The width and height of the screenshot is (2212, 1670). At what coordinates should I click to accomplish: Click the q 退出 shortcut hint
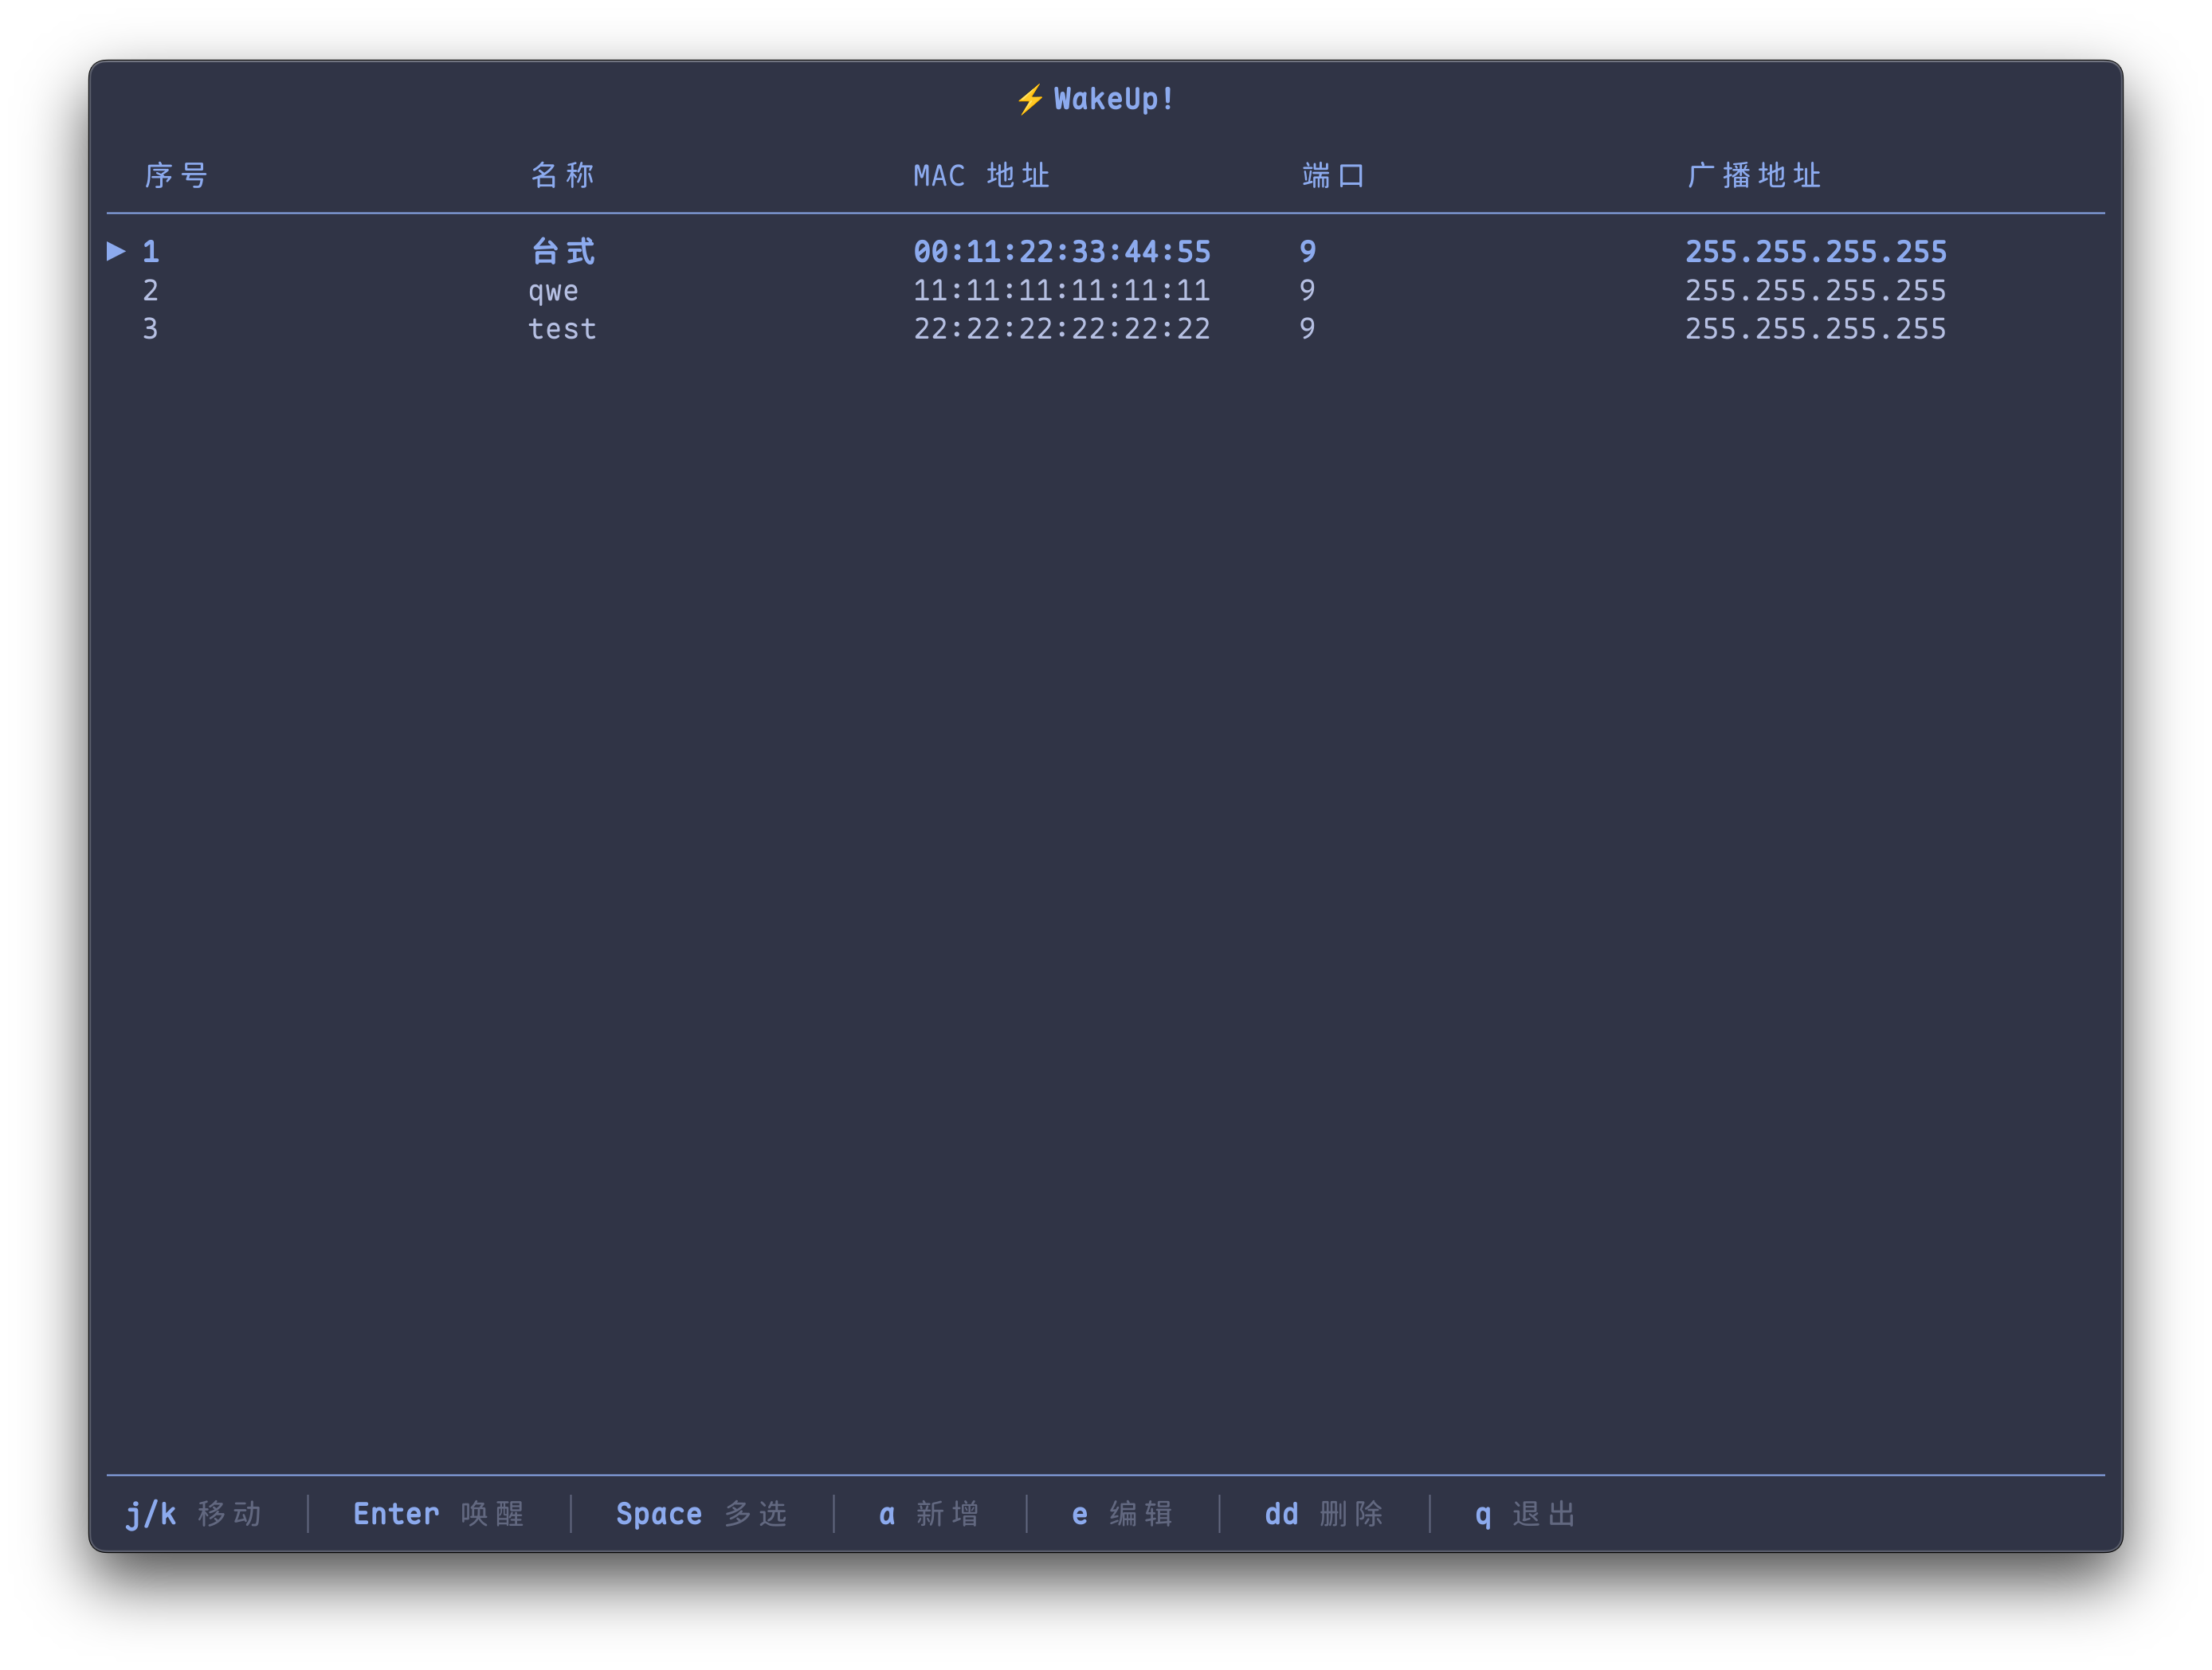click(x=1526, y=1514)
